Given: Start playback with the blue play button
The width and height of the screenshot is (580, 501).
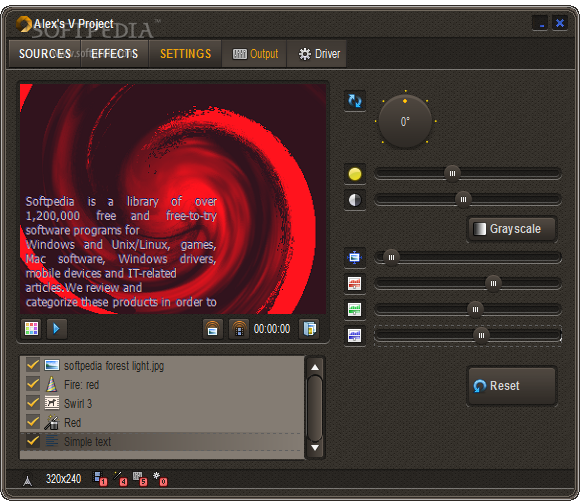Looking at the screenshot, I should (57, 329).
